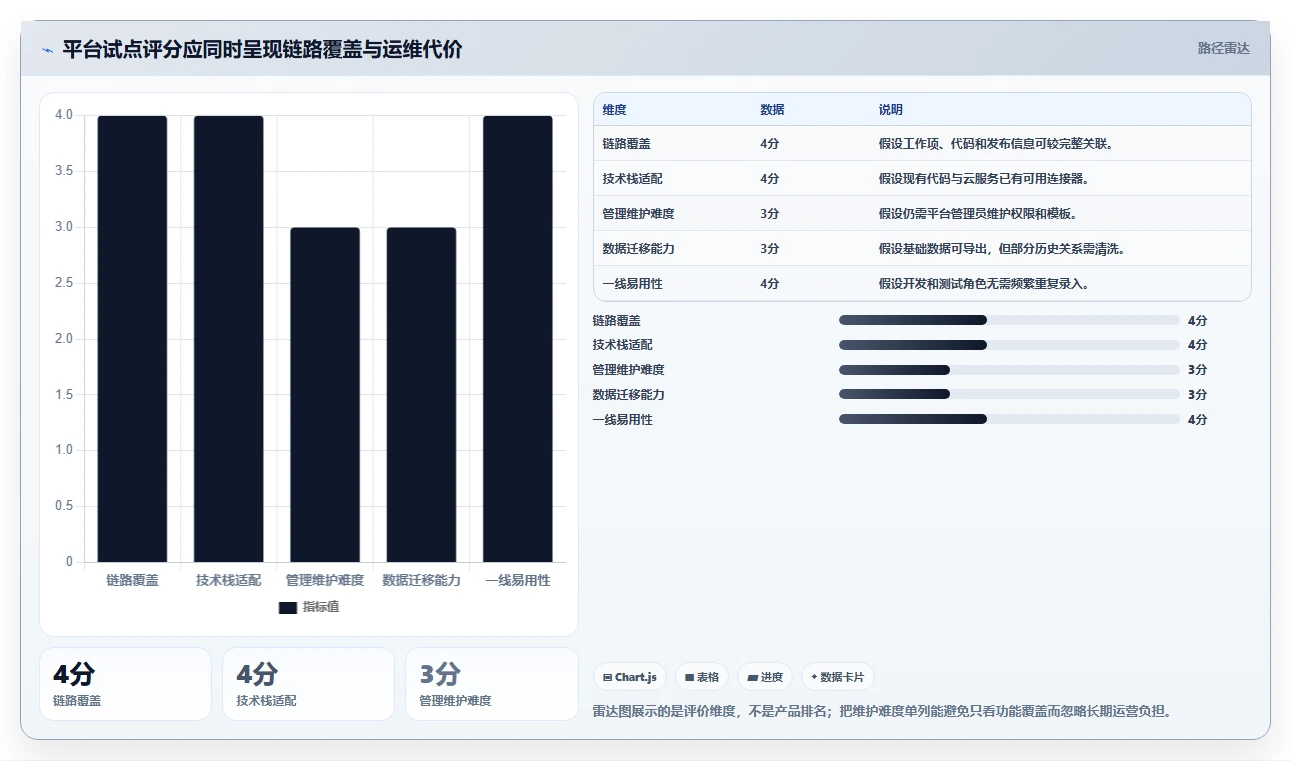Click the 数据迁移能力 bar in the chart

click(421, 395)
